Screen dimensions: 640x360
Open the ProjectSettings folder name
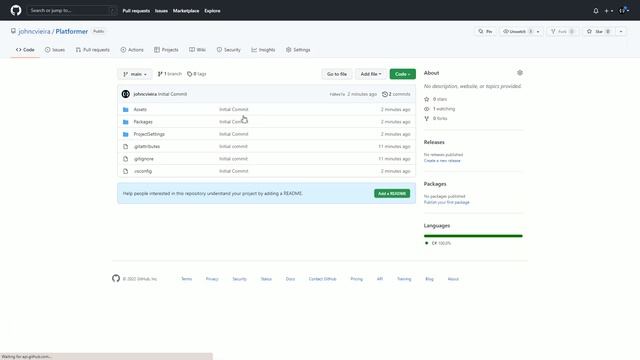pyautogui.click(x=149, y=134)
